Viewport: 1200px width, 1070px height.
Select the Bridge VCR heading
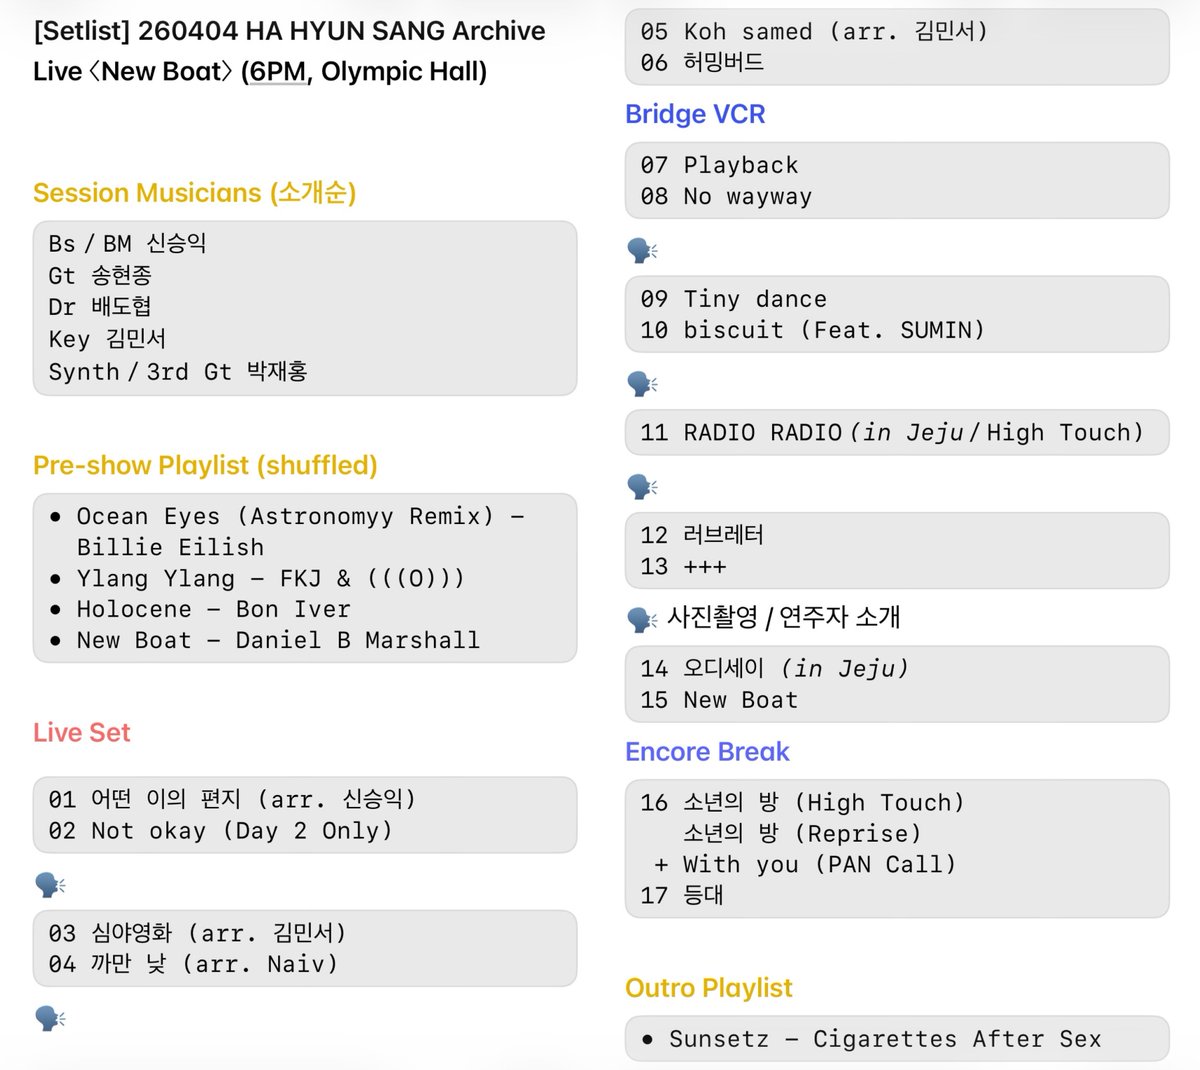click(695, 114)
